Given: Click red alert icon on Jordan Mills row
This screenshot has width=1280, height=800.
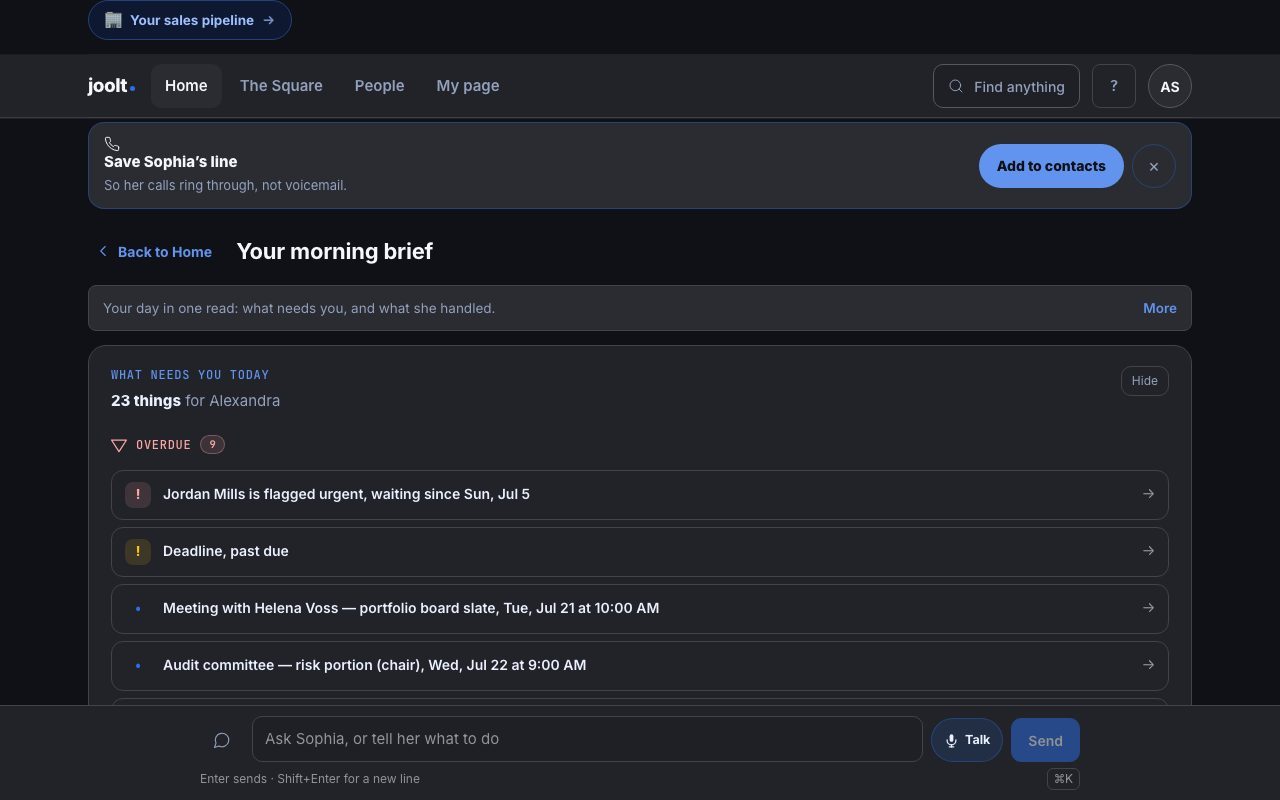Looking at the screenshot, I should point(138,495).
